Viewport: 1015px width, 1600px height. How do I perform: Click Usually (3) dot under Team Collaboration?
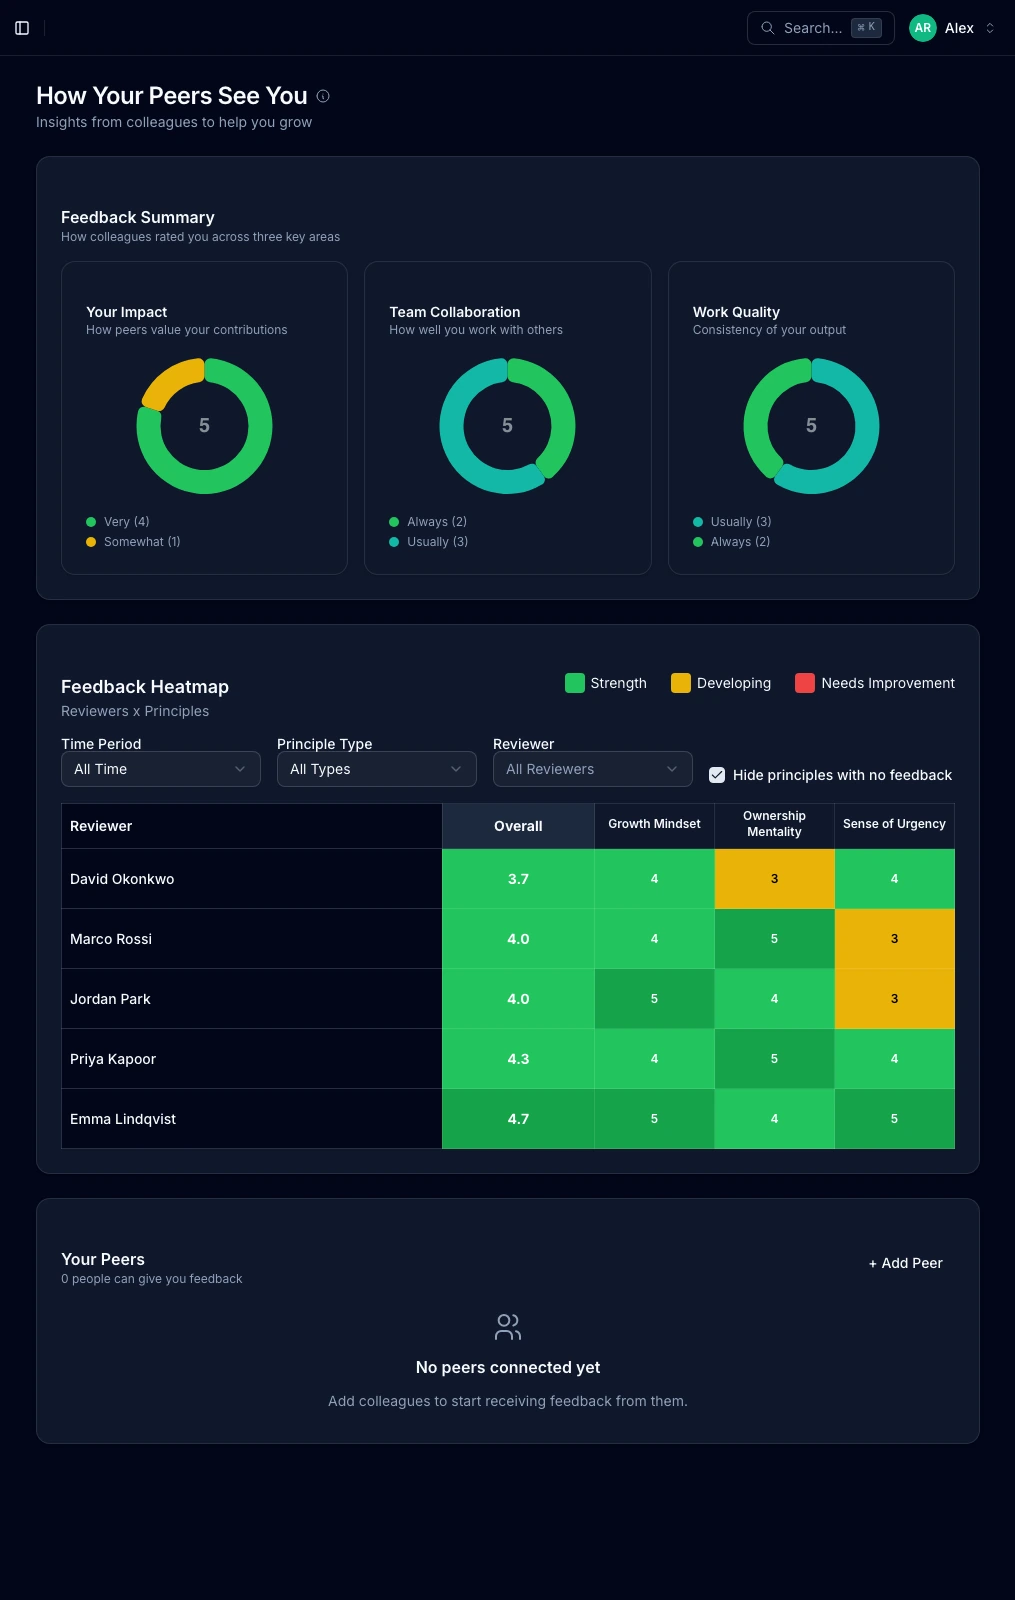point(394,542)
